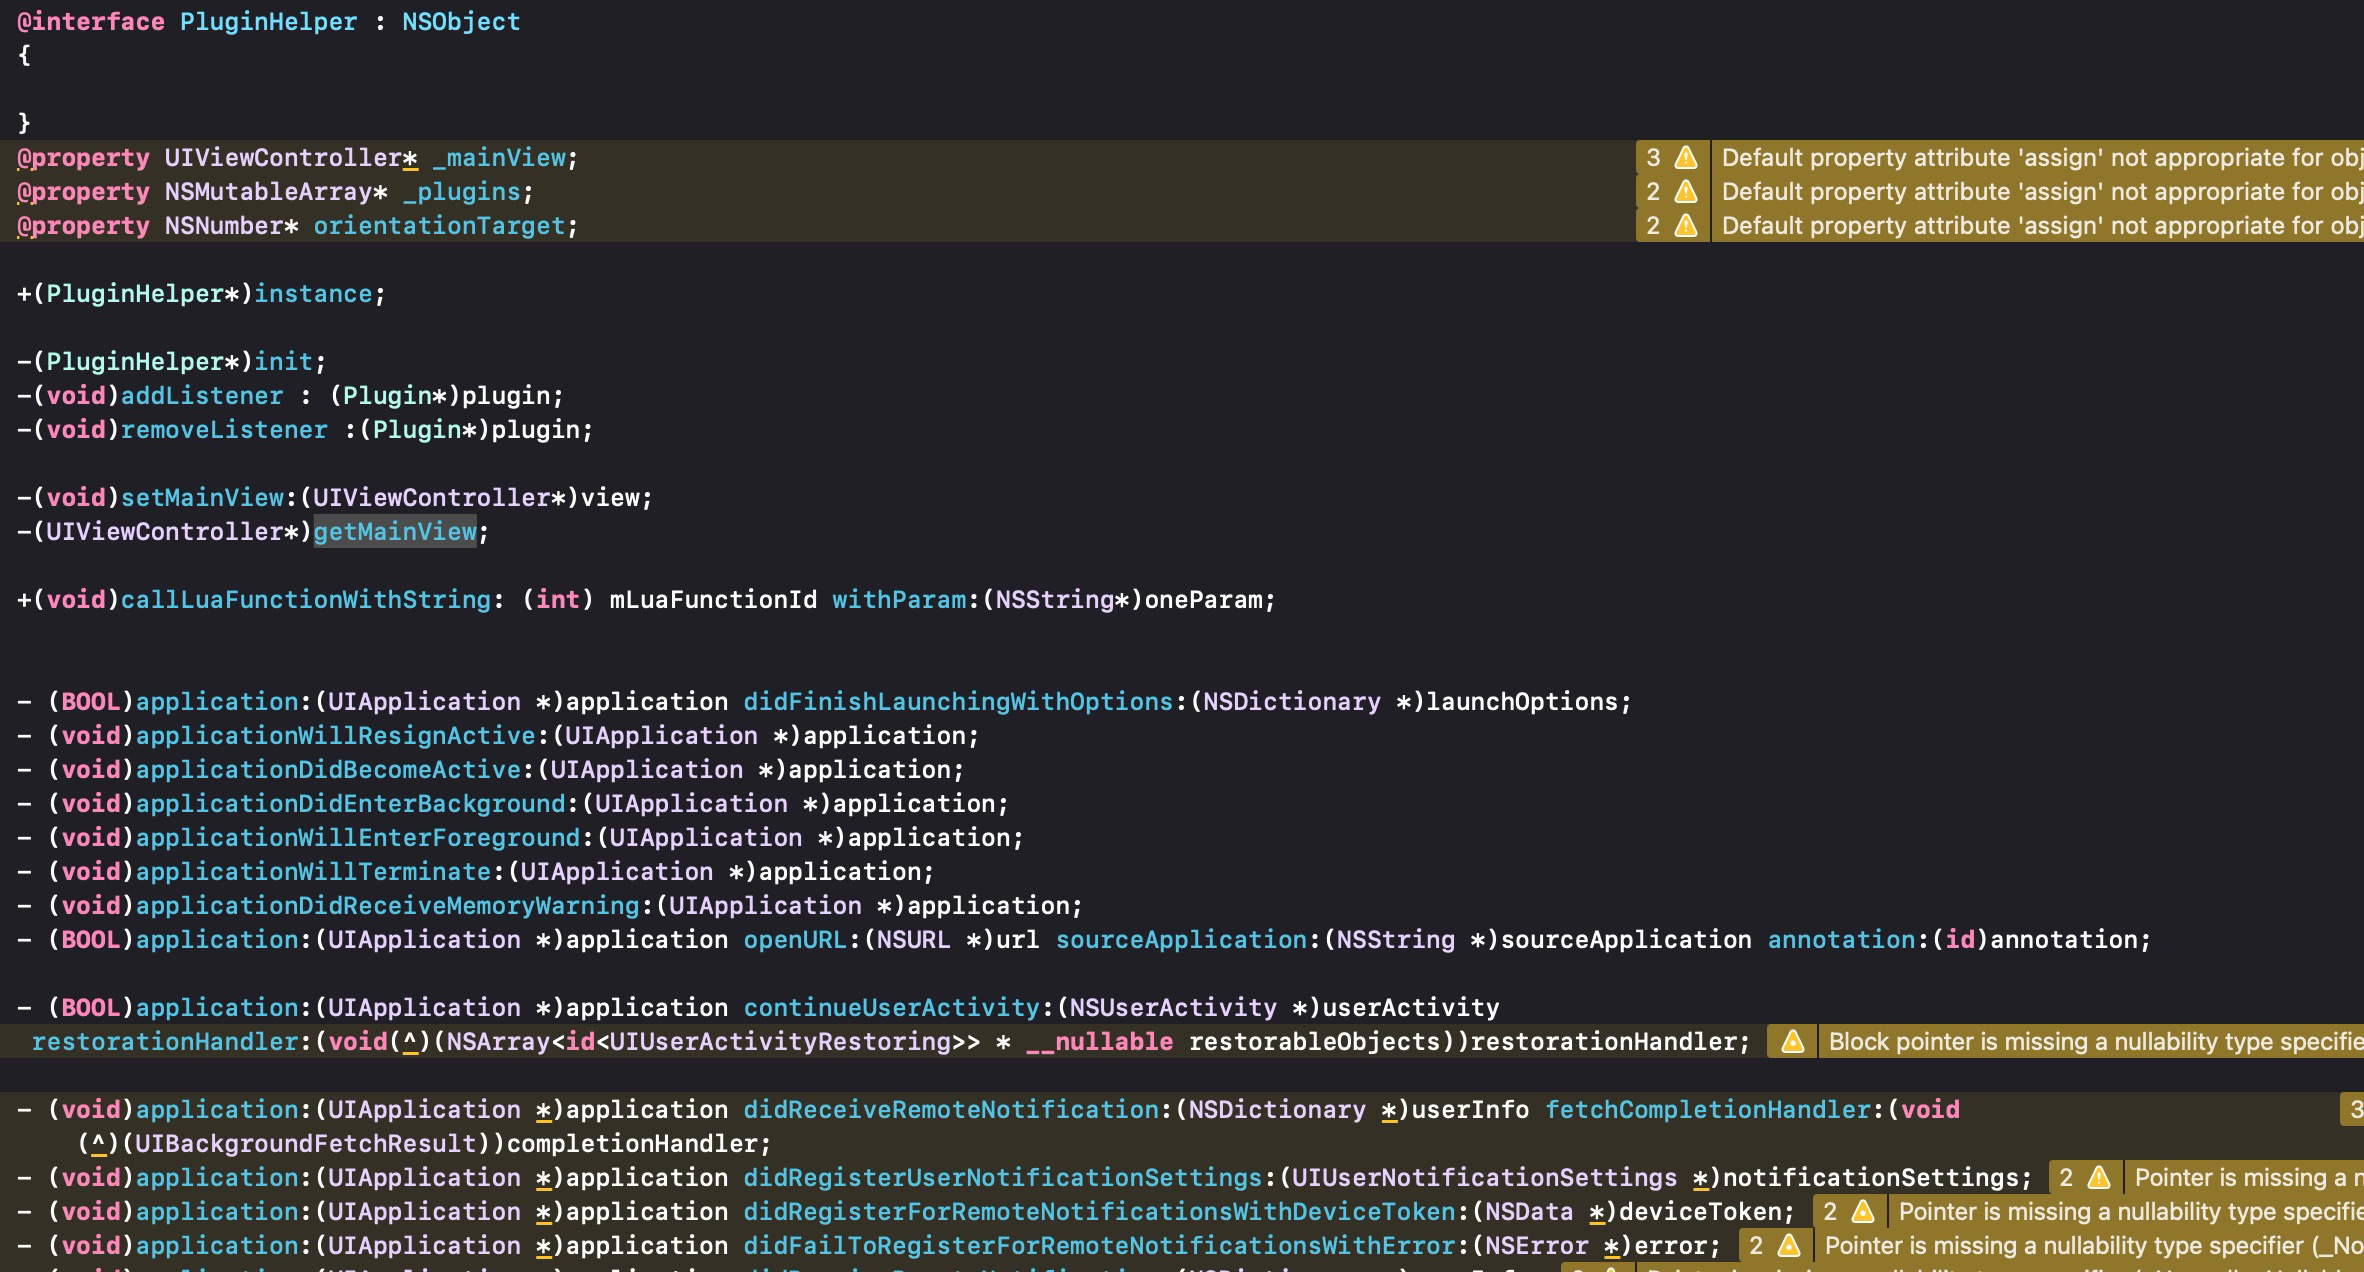2364x1272 pixels.
Task: Click warning icon on didRegisterUserNotificationSettings line
Action: pyautogui.click(x=2099, y=1178)
